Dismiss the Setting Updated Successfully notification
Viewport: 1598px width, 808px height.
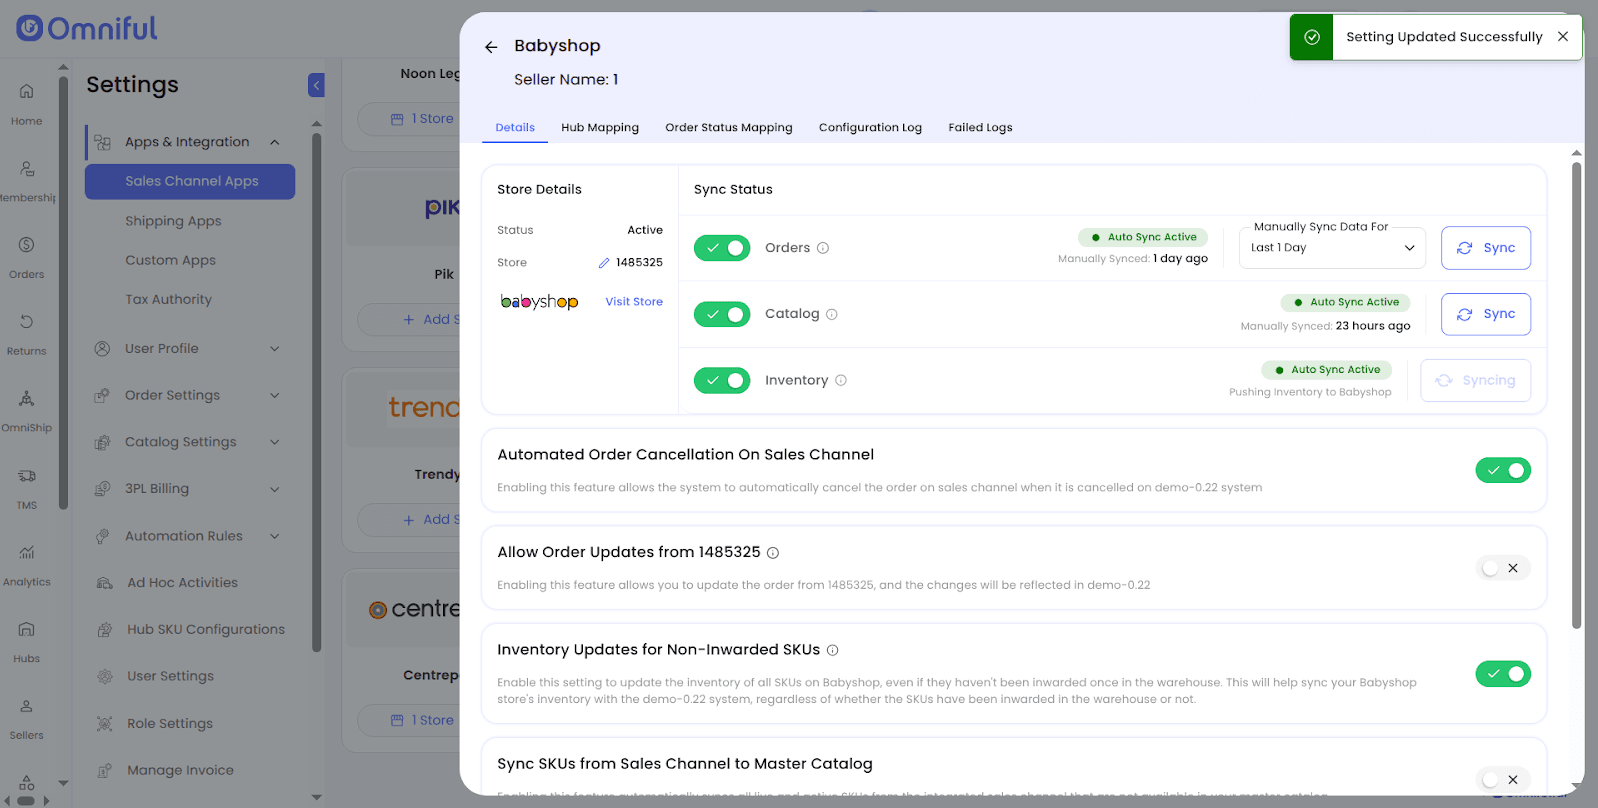pos(1563,37)
